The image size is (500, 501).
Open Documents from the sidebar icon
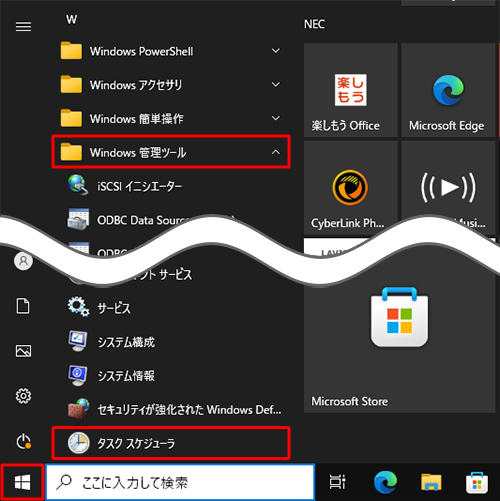click(x=23, y=306)
